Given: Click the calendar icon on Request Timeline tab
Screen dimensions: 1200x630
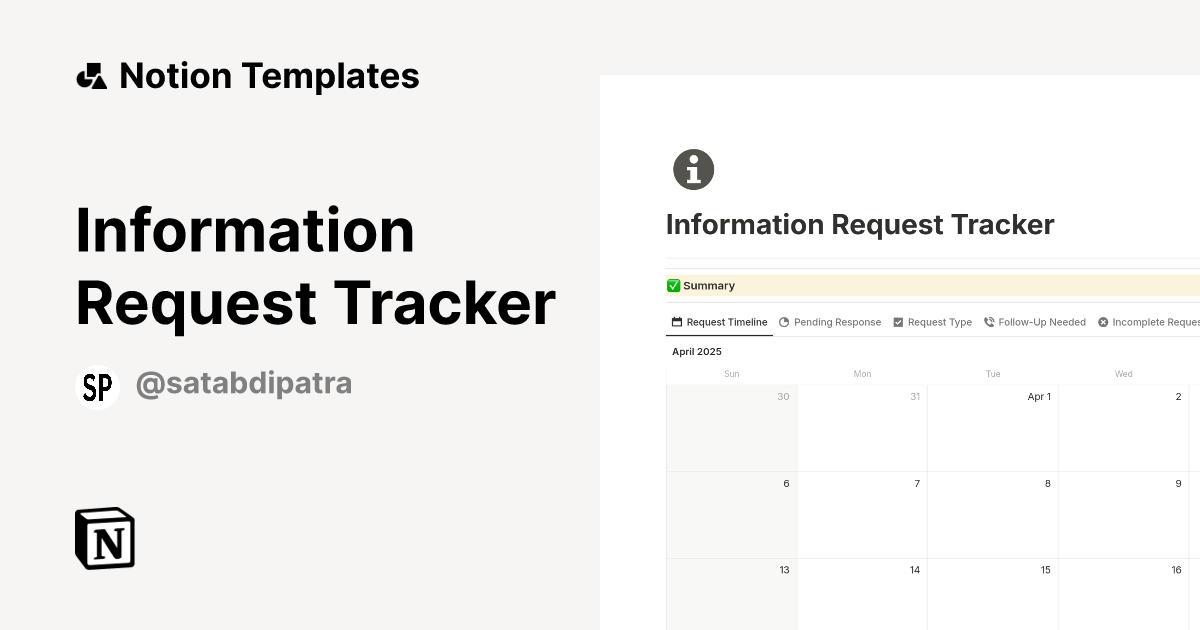Looking at the screenshot, I should pos(676,321).
